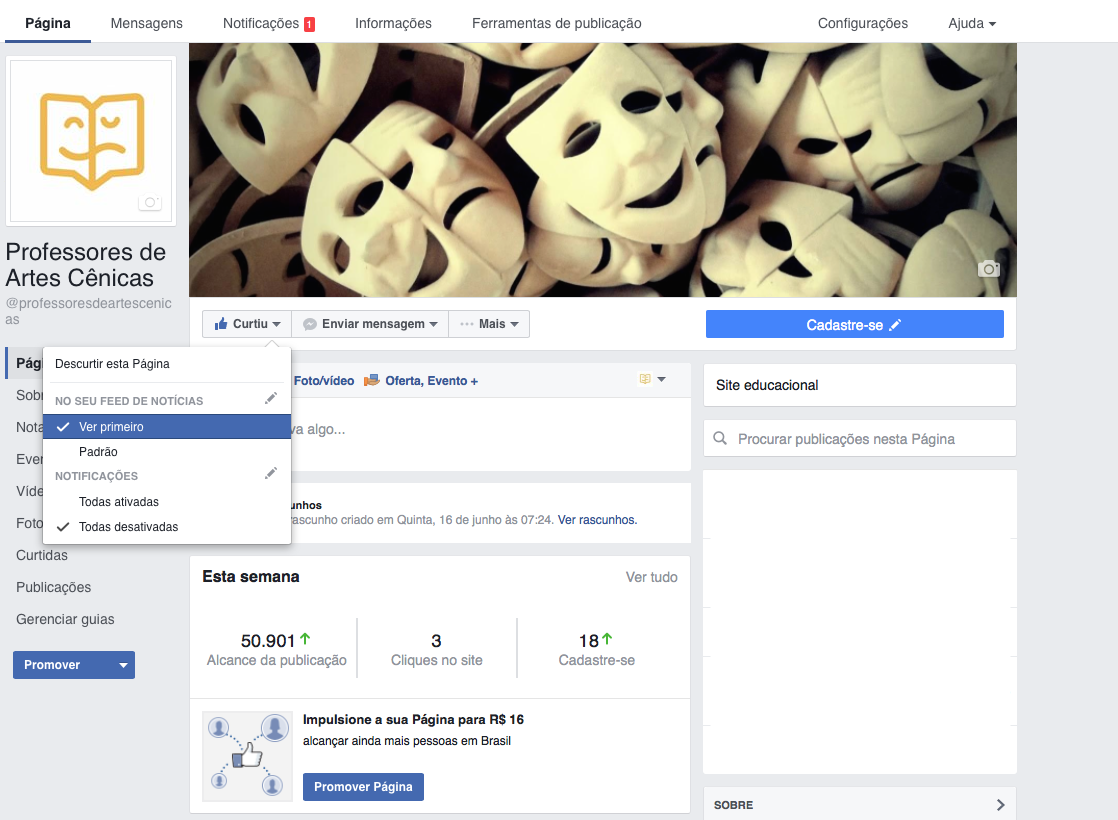Open the Promover dropdown arrow
The height and width of the screenshot is (820, 1118).
(123, 665)
